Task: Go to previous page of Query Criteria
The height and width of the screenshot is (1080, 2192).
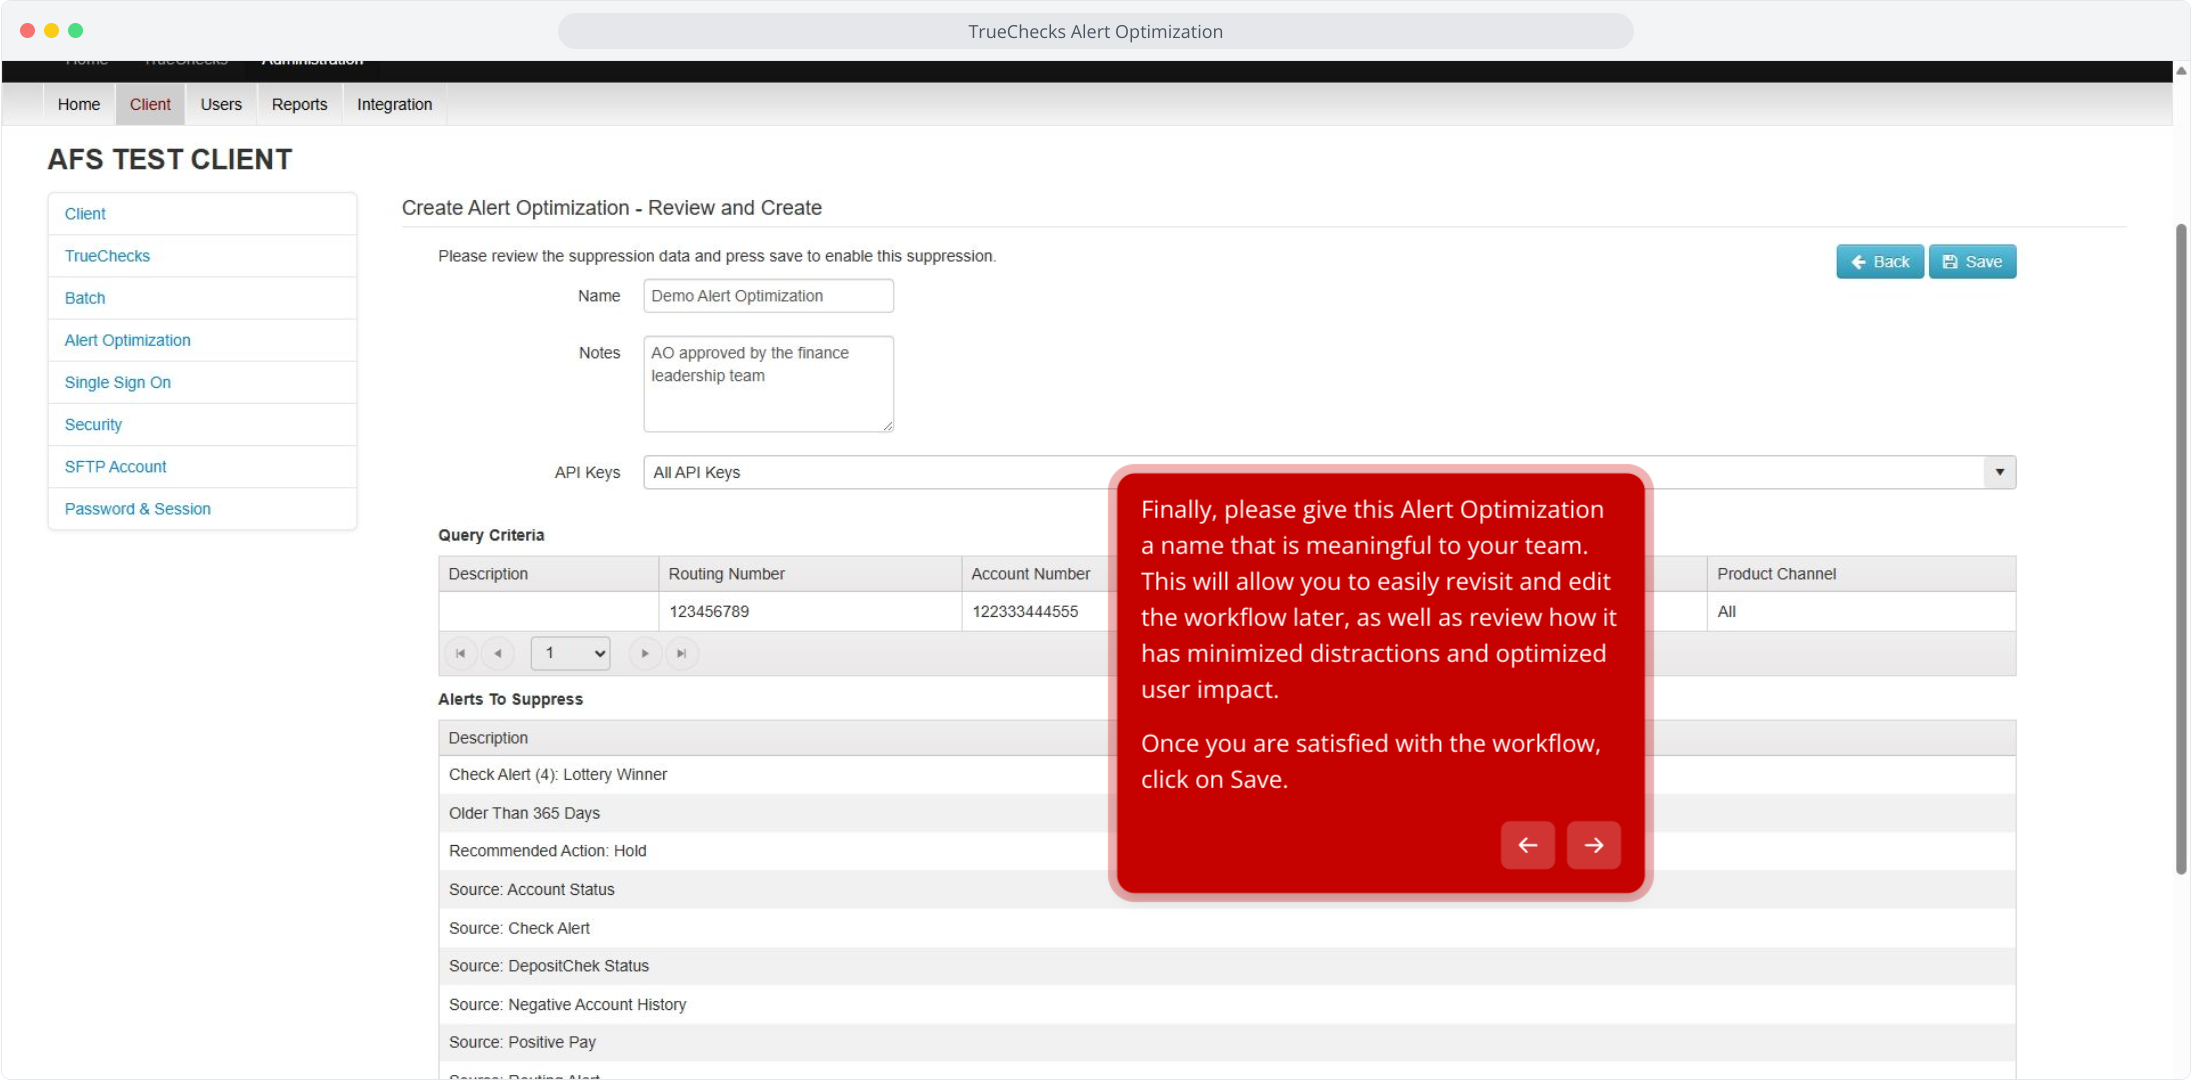Action: [x=498, y=654]
